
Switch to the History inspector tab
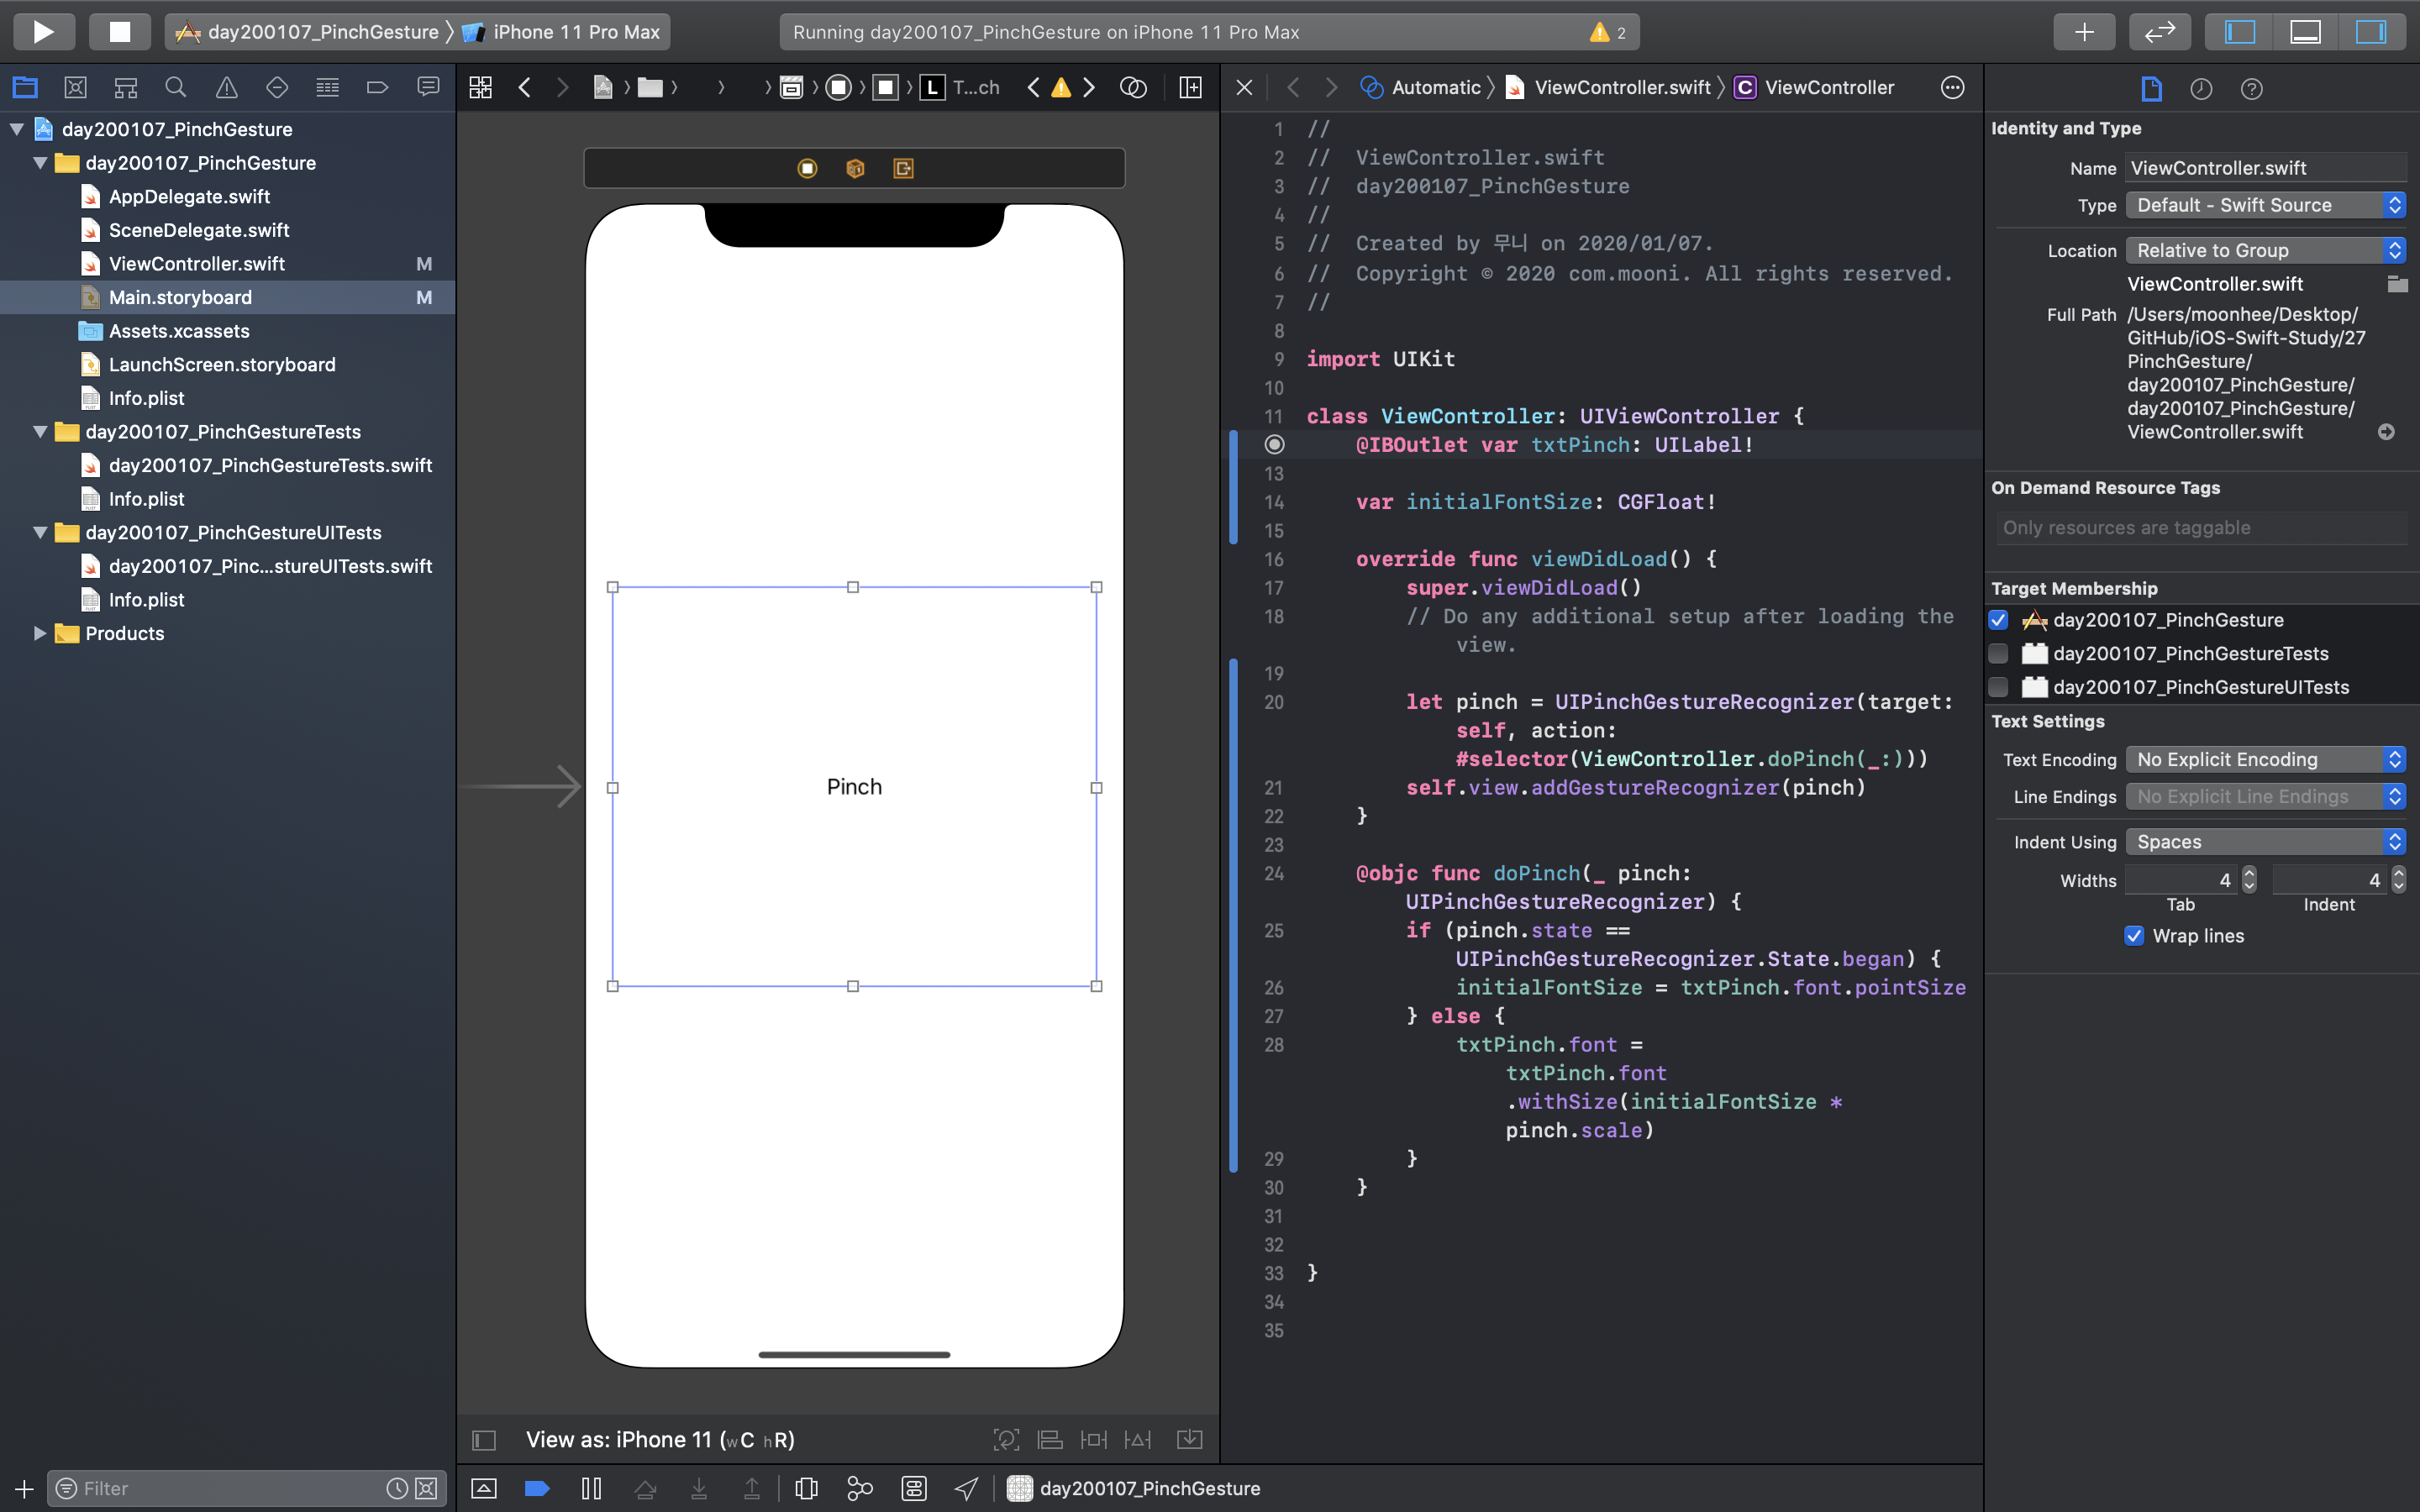pos(2201,89)
